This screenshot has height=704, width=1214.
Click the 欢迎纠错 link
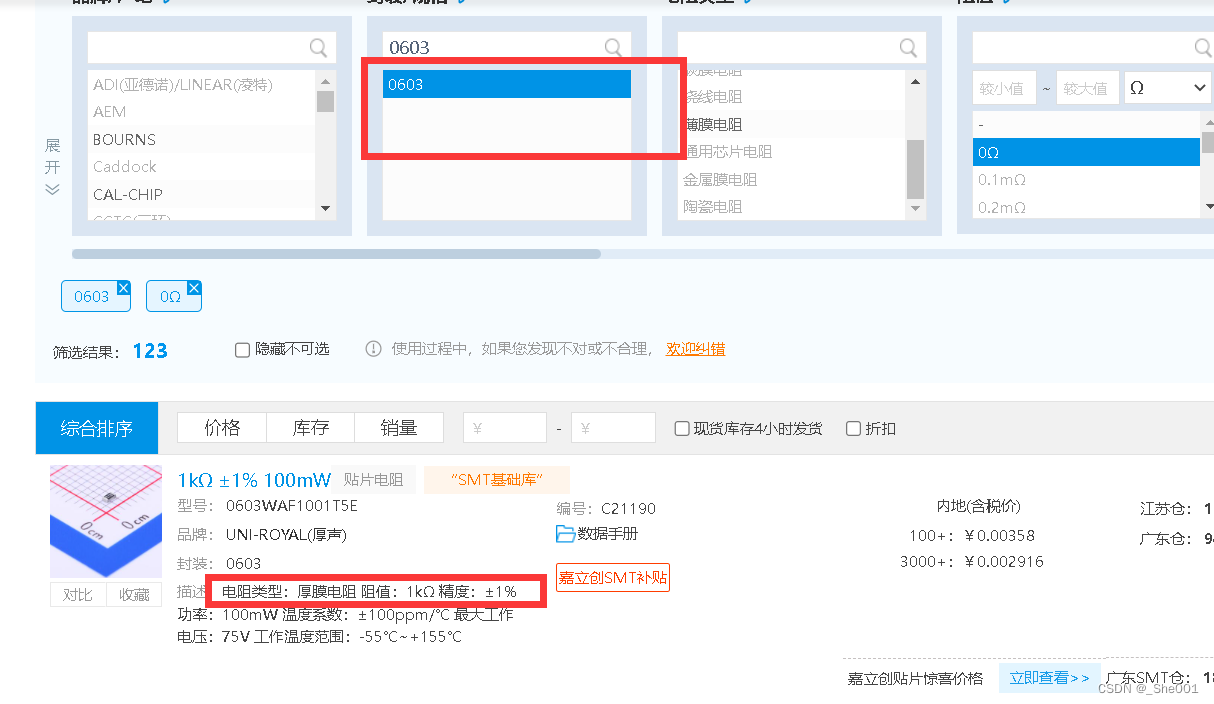point(695,349)
